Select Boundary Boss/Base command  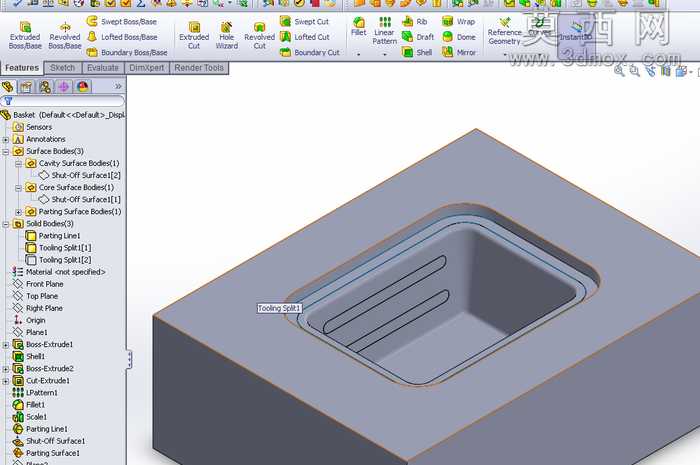tap(127, 52)
